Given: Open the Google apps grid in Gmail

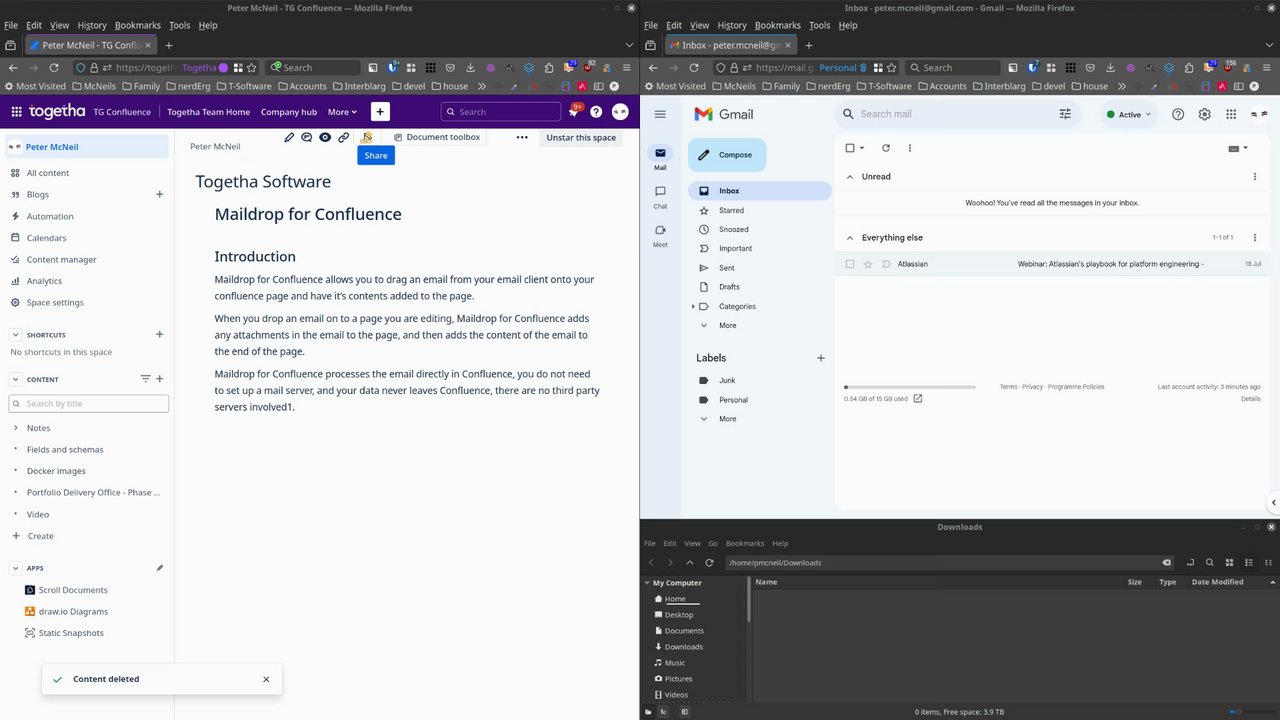Looking at the screenshot, I should (1231, 114).
